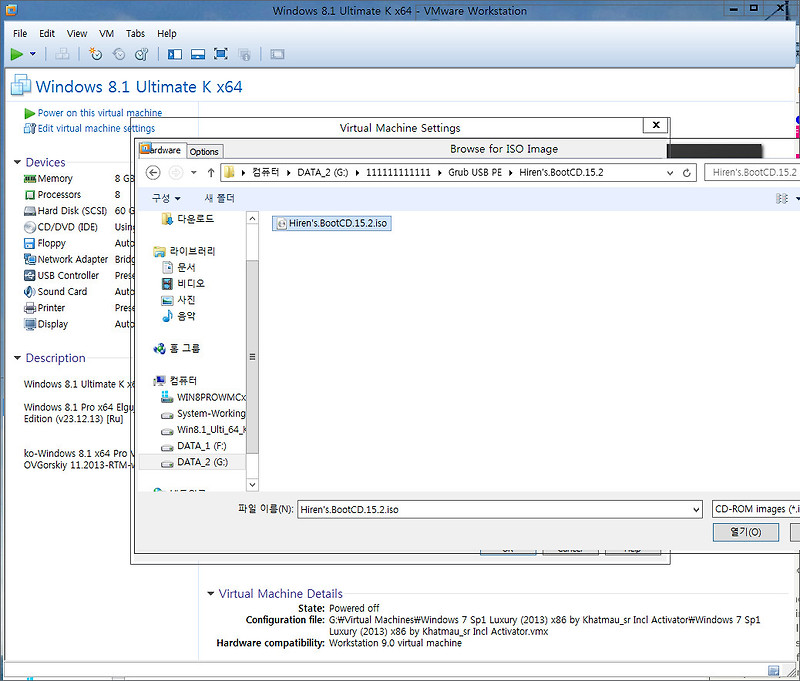Click the 새 폴더 new folder button
This screenshot has height=681, width=800.
[x=219, y=198]
